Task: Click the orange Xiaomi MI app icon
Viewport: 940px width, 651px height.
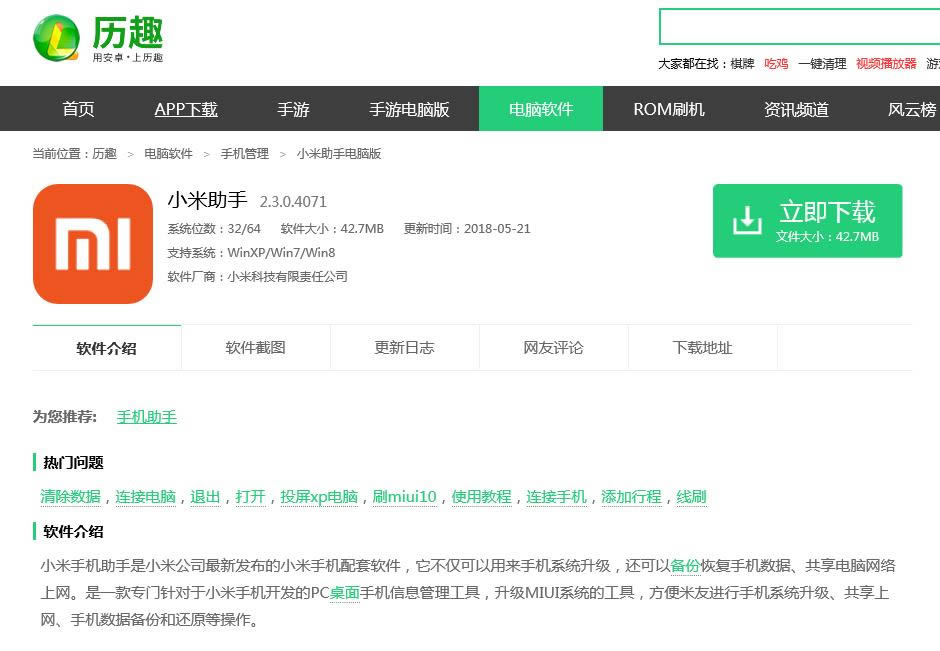Action: (x=92, y=244)
